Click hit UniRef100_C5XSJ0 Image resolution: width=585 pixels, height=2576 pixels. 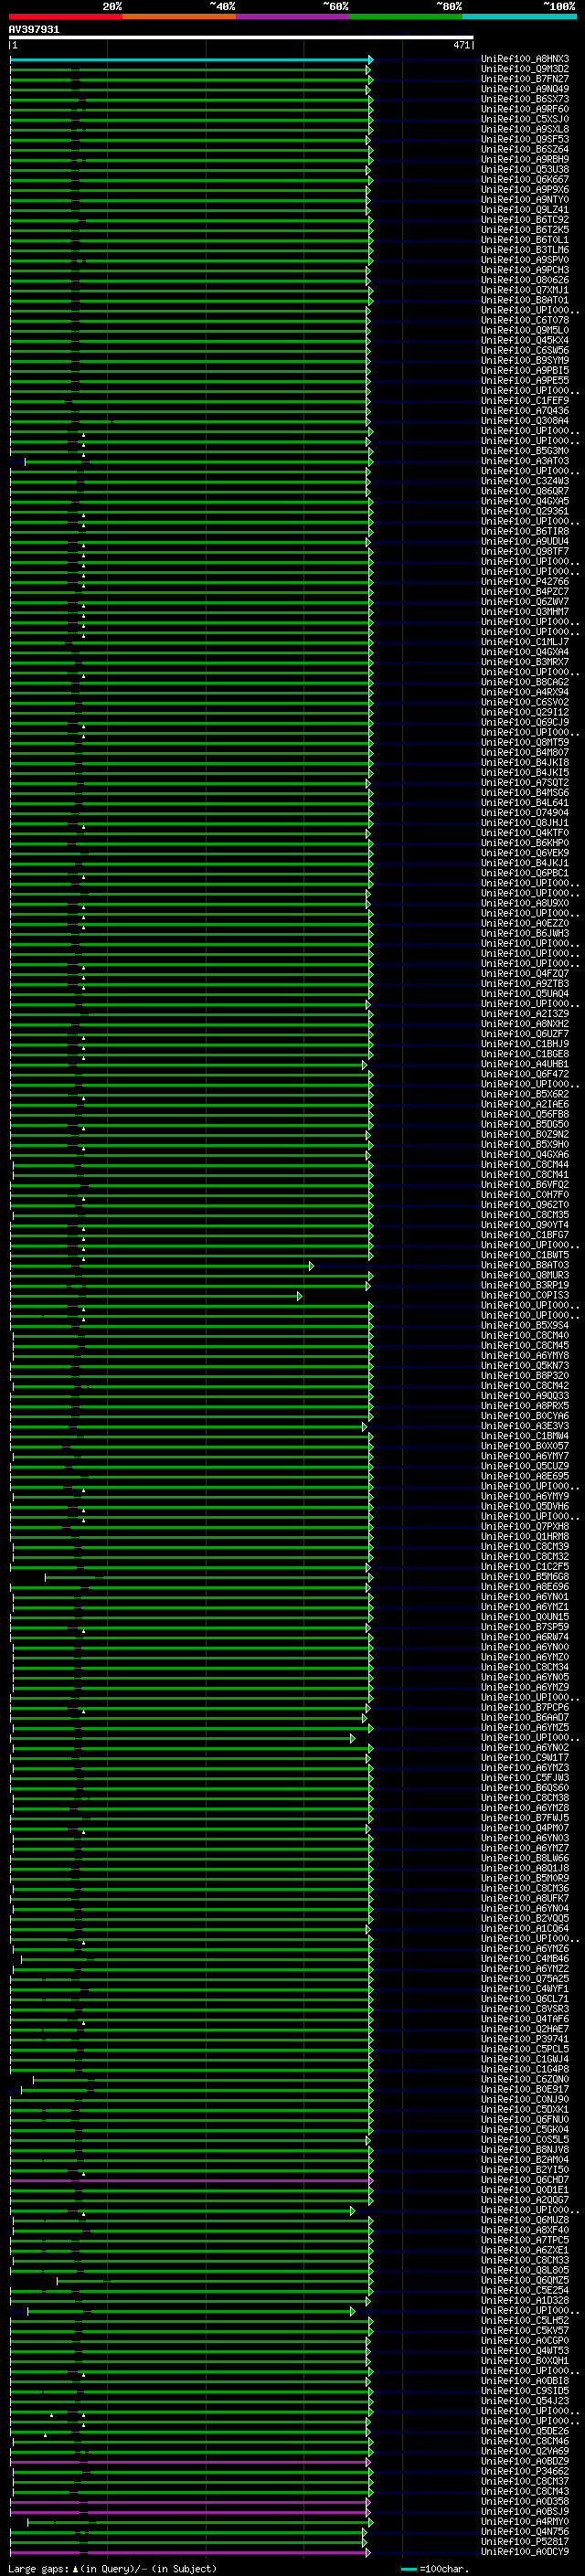[525, 119]
